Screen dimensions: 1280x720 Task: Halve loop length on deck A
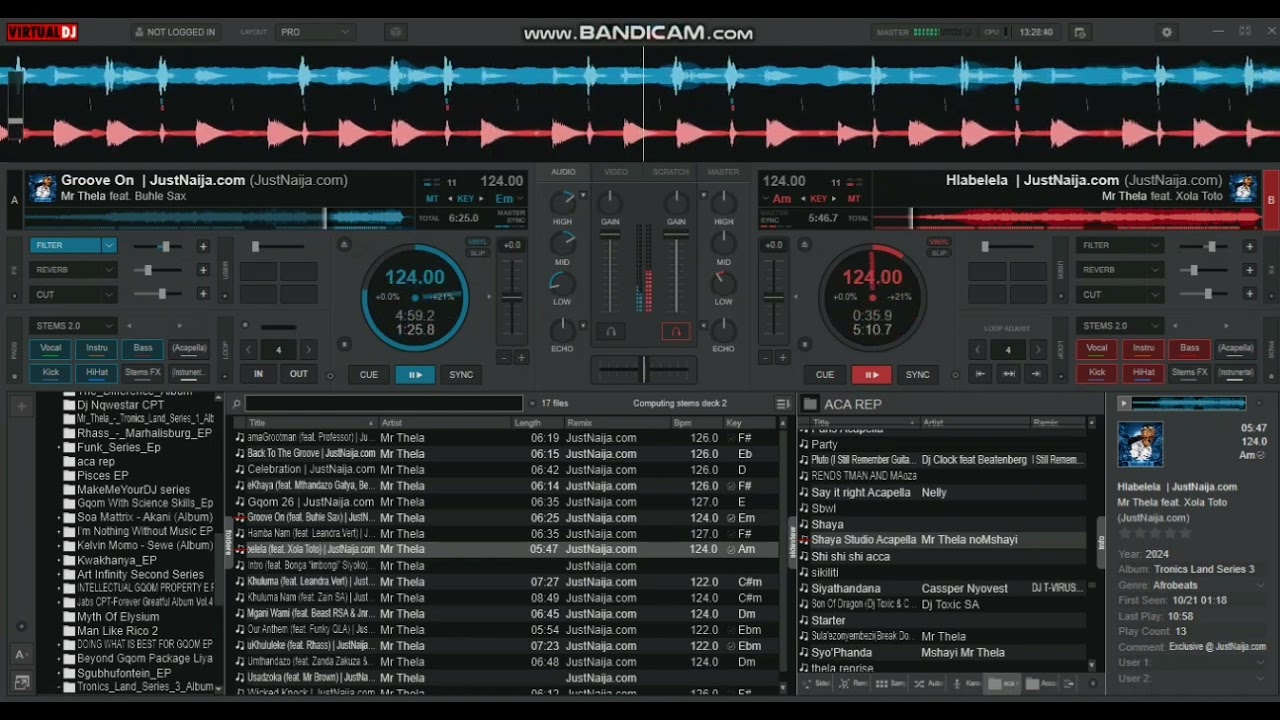point(249,349)
